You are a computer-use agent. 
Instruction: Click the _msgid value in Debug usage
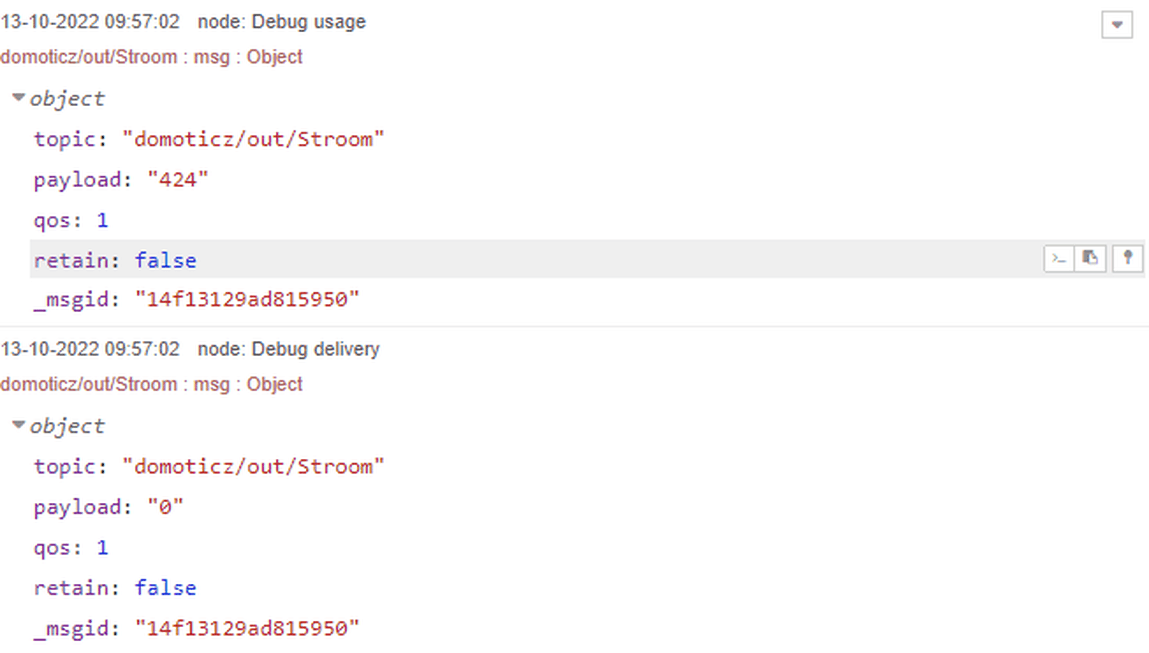point(247,299)
